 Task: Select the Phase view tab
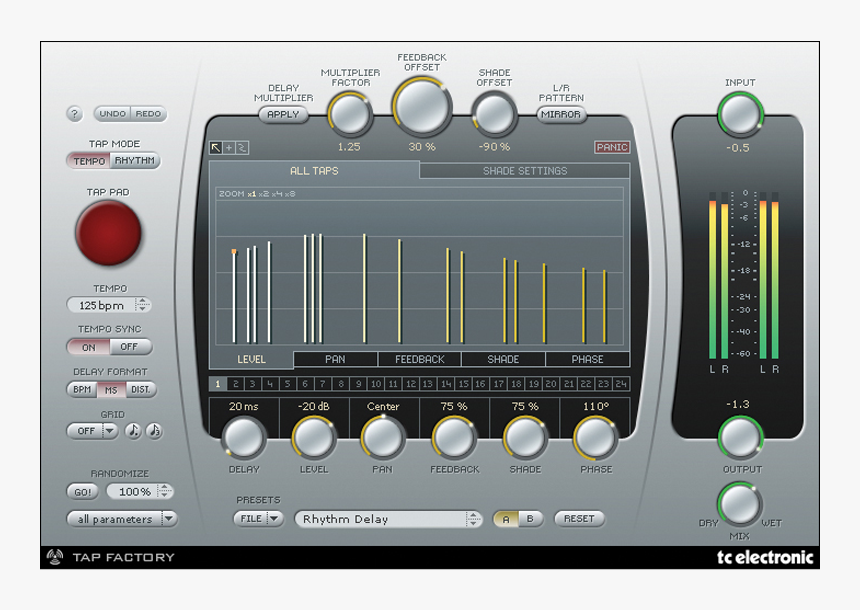pos(587,359)
